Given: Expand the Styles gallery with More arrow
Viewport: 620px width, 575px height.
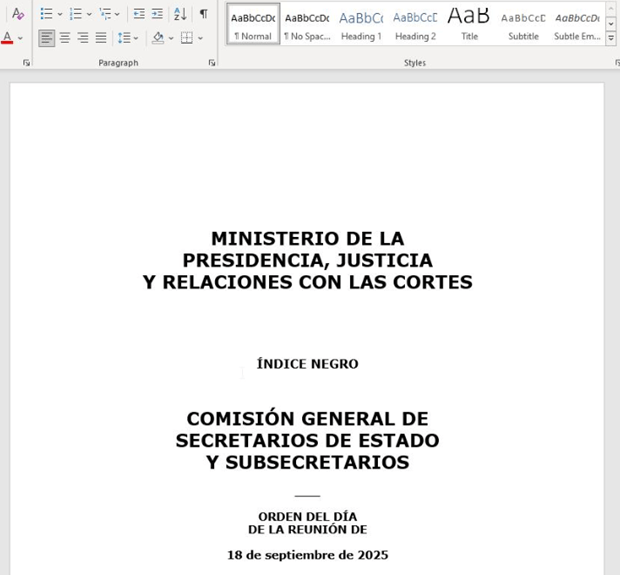Looking at the screenshot, I should [611, 37].
